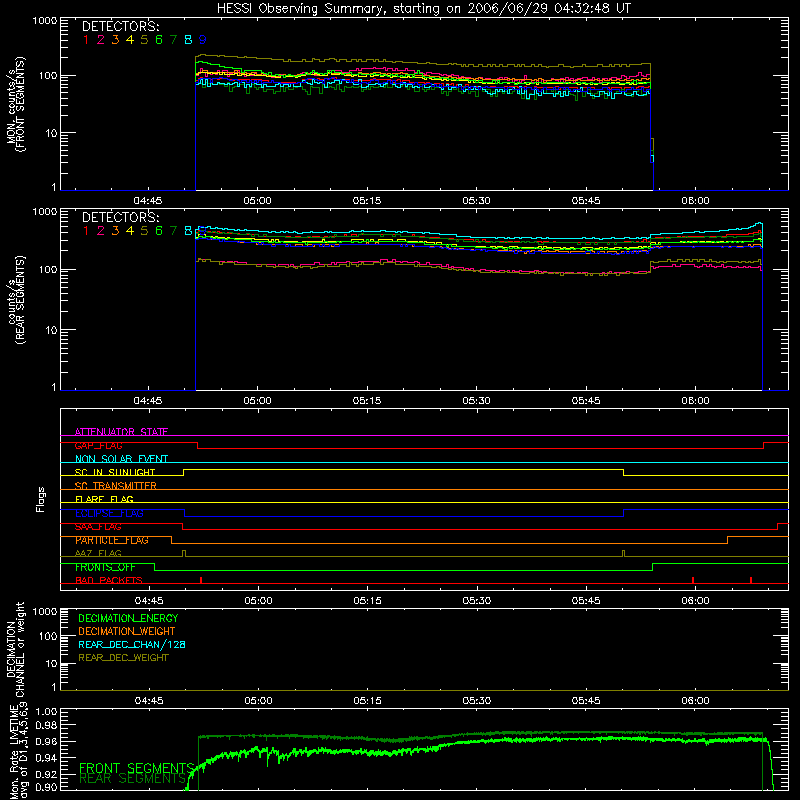Click the '06:00' time label under the rear segments plot
Viewport: 800px width, 800px height.
(695, 401)
